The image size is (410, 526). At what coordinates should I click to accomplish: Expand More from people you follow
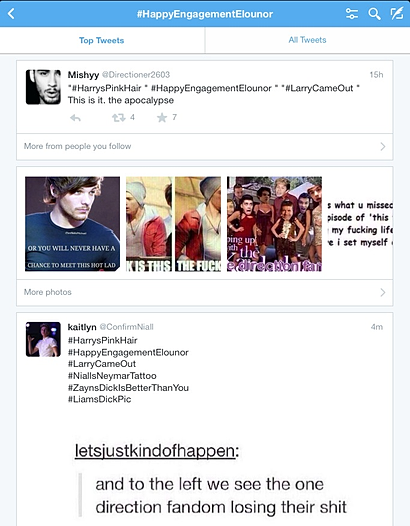coord(205,147)
